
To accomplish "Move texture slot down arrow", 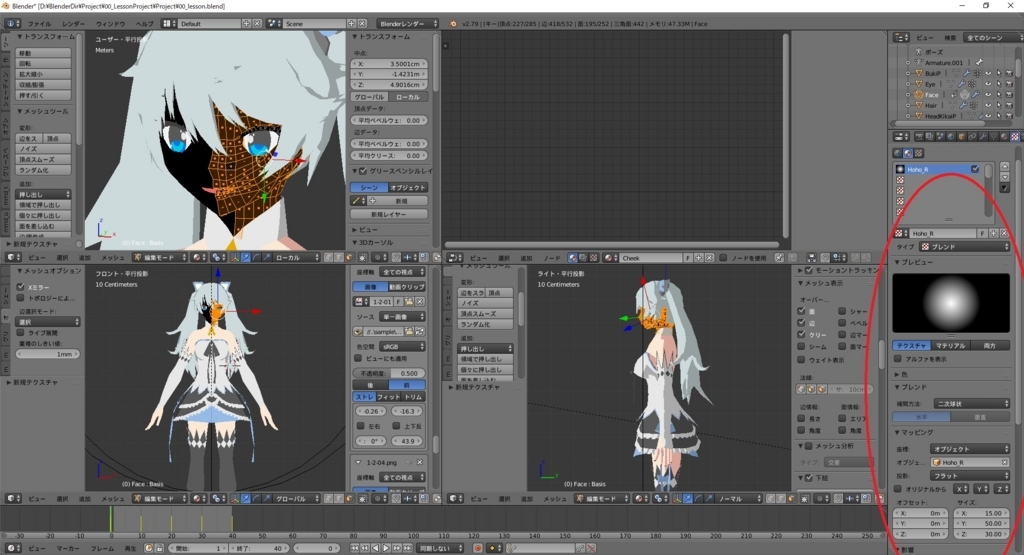I will point(1004,177).
